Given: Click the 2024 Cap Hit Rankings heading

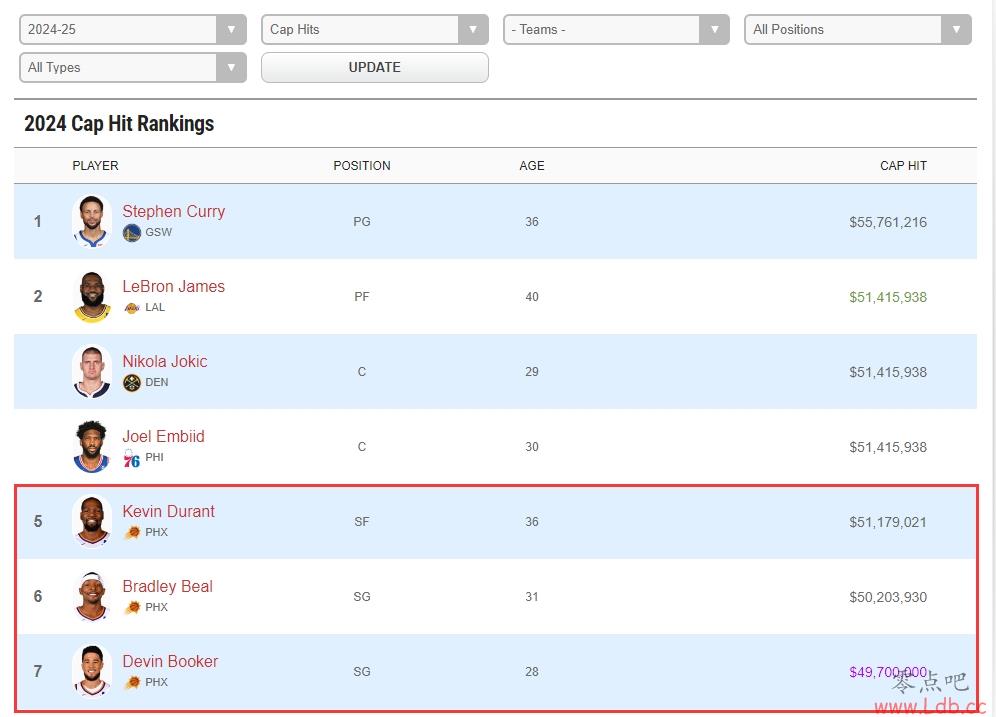Looking at the screenshot, I should (119, 123).
